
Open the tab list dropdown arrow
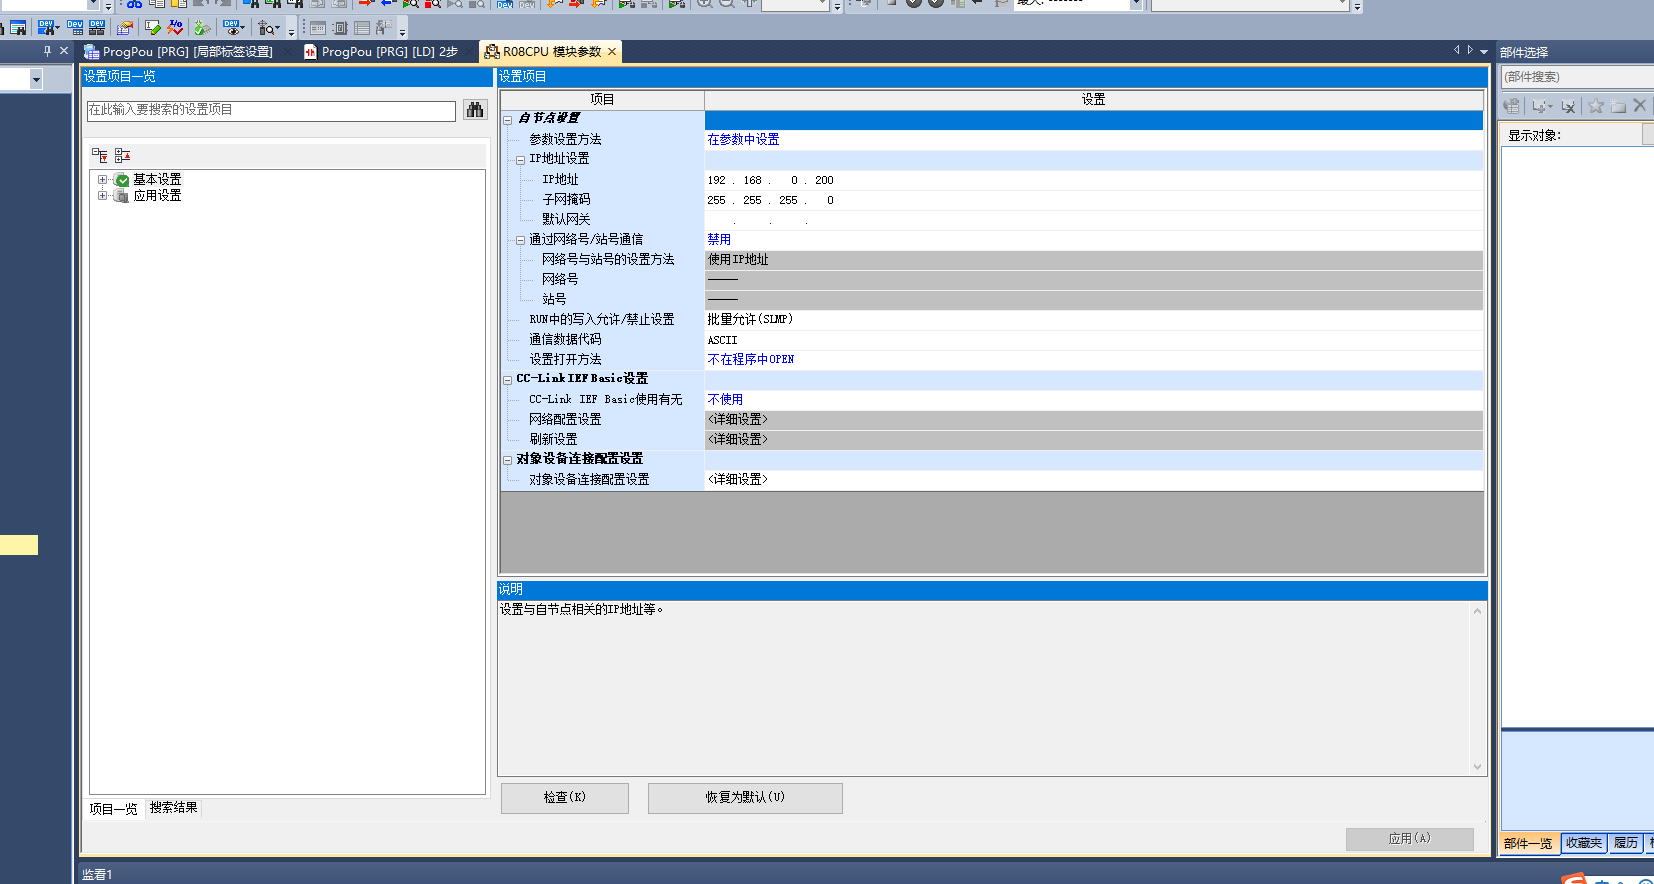1484,51
